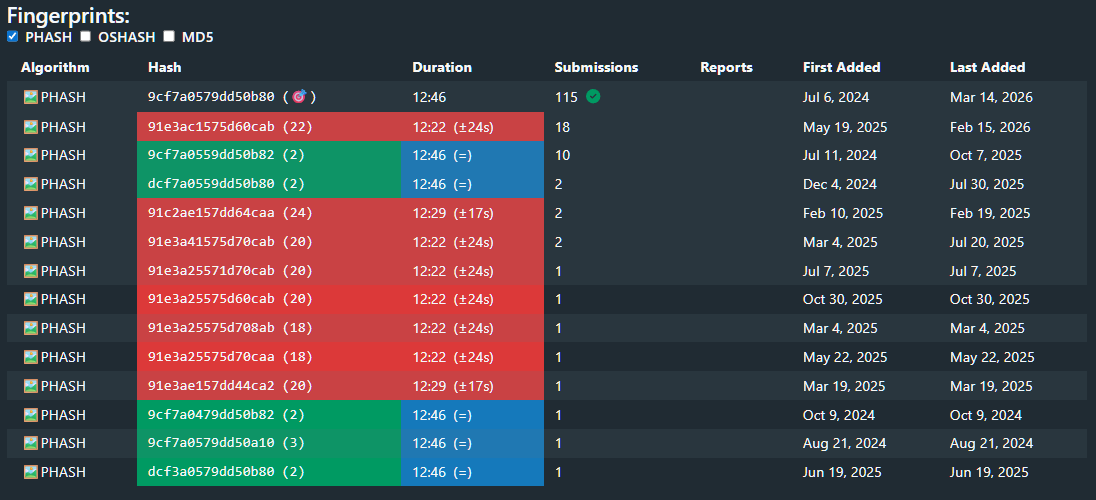The width and height of the screenshot is (1096, 500).
Task: Click the submission count 18
Action: 562,127
